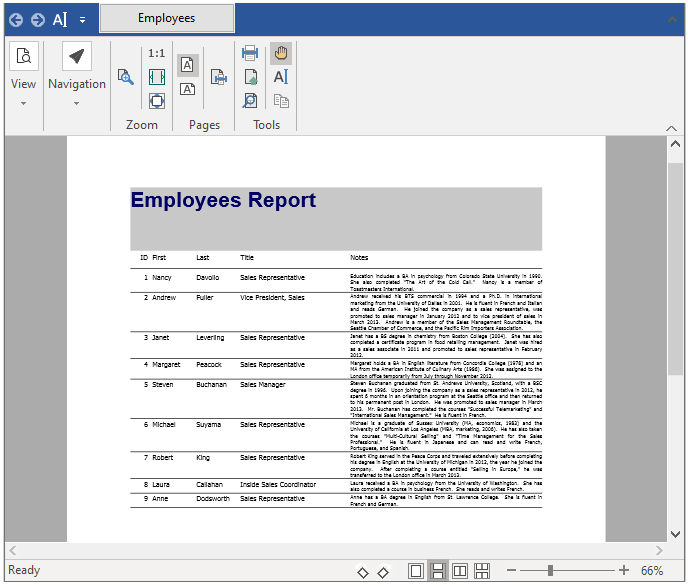Open the quick access toolbar customize arrow
The height and width of the screenshot is (586, 688).
pyautogui.click(x=82, y=19)
